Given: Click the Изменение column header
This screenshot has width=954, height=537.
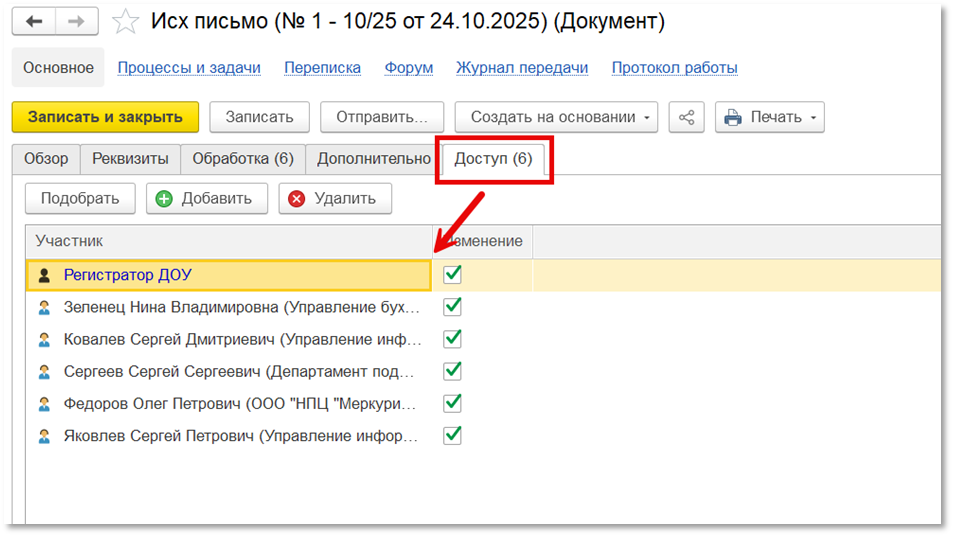Looking at the screenshot, I should [482, 241].
